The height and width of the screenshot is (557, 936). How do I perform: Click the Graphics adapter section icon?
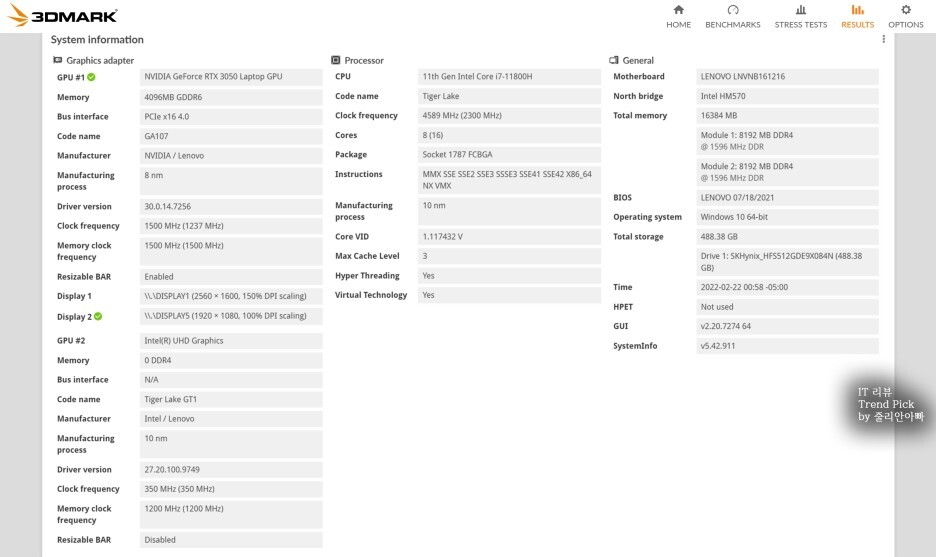click(x=57, y=60)
